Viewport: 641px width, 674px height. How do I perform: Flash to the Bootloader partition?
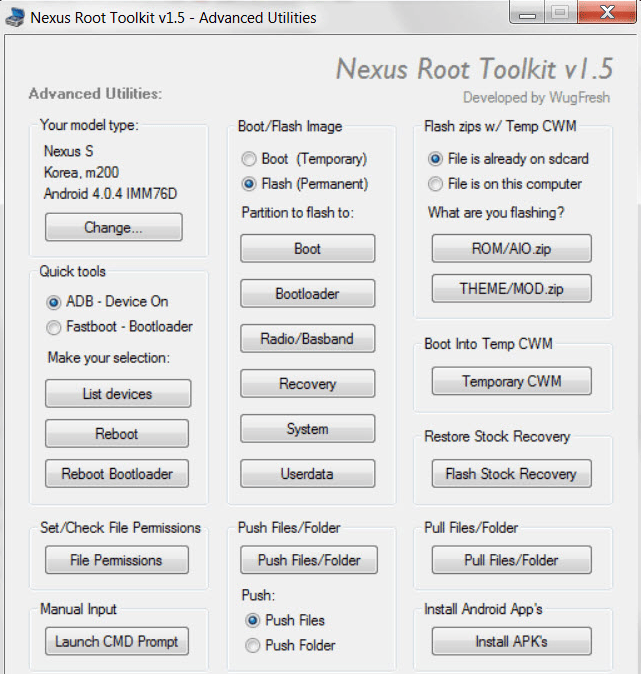[307, 293]
